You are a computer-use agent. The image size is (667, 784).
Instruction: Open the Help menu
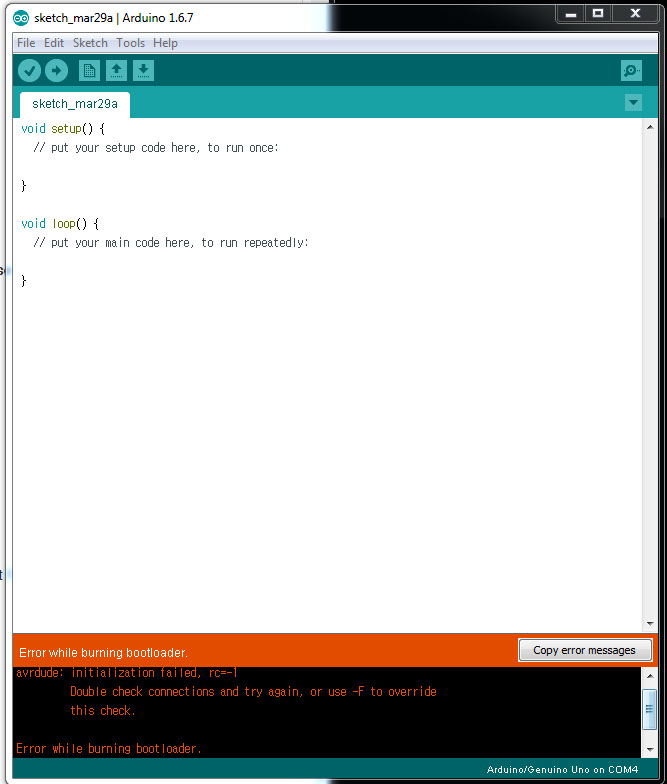pos(166,43)
